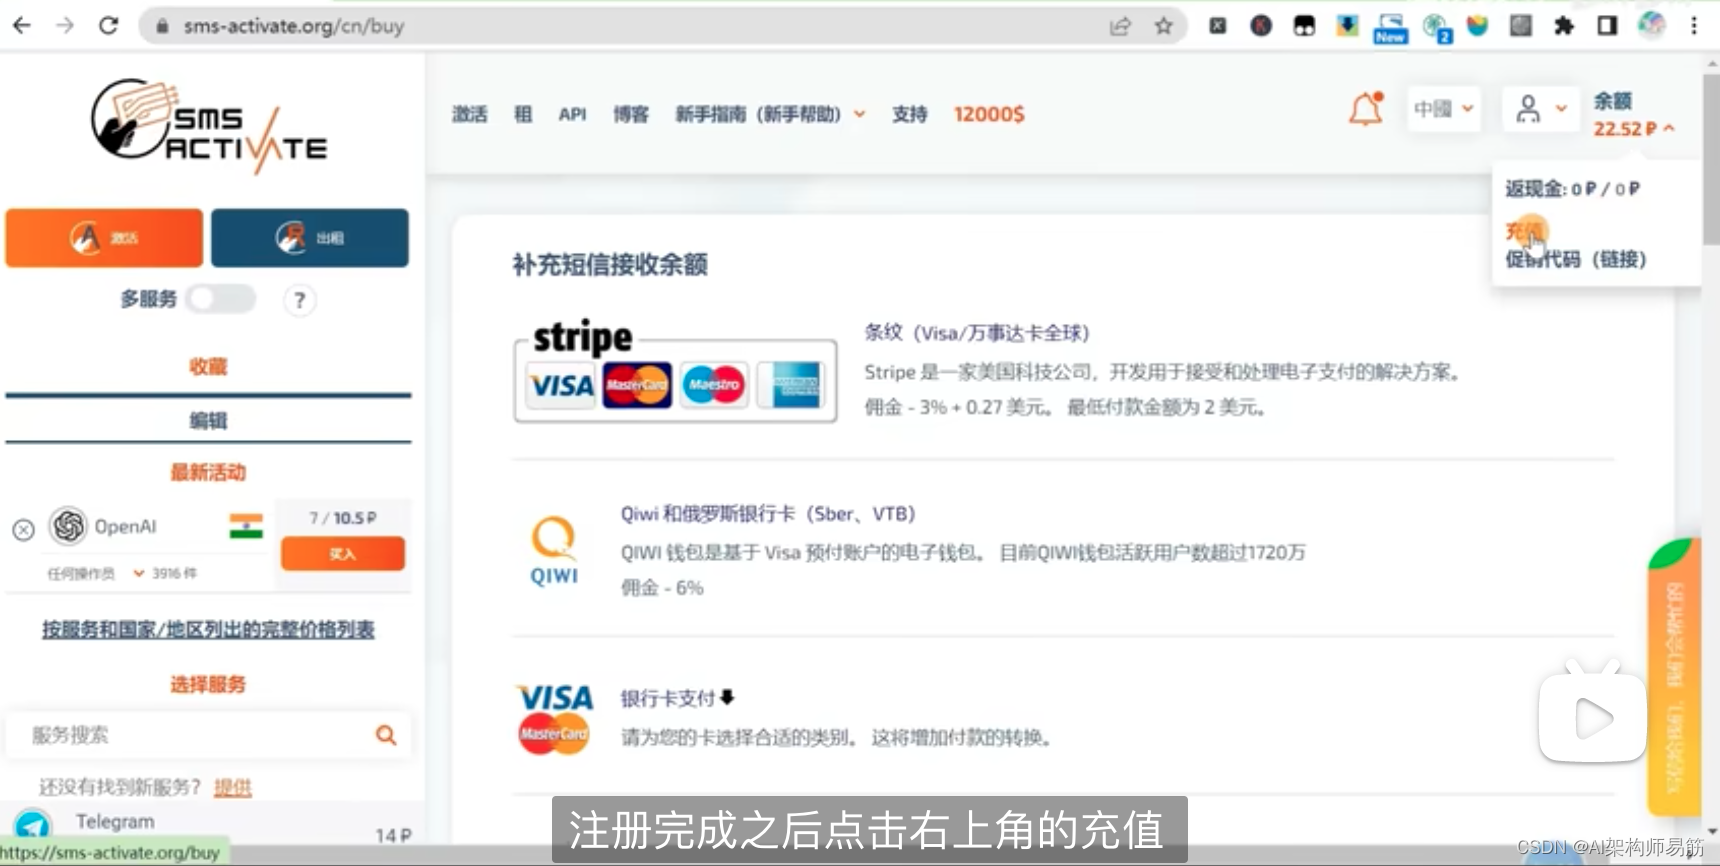The image size is (1720, 866).
Task: Click the page vertical scrollbar
Action: point(1711,160)
